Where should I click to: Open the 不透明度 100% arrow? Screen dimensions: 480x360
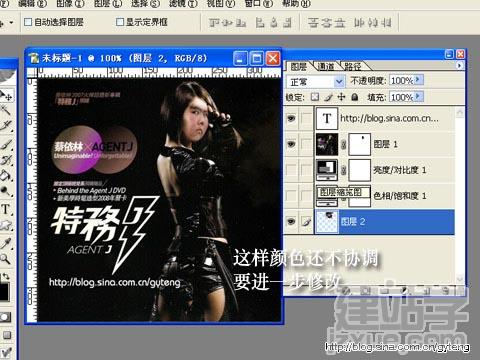[419, 80]
